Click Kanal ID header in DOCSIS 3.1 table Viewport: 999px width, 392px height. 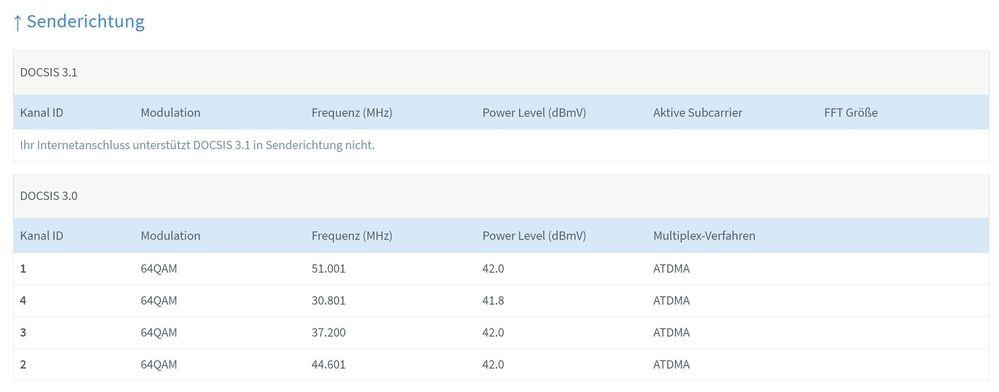click(41, 113)
